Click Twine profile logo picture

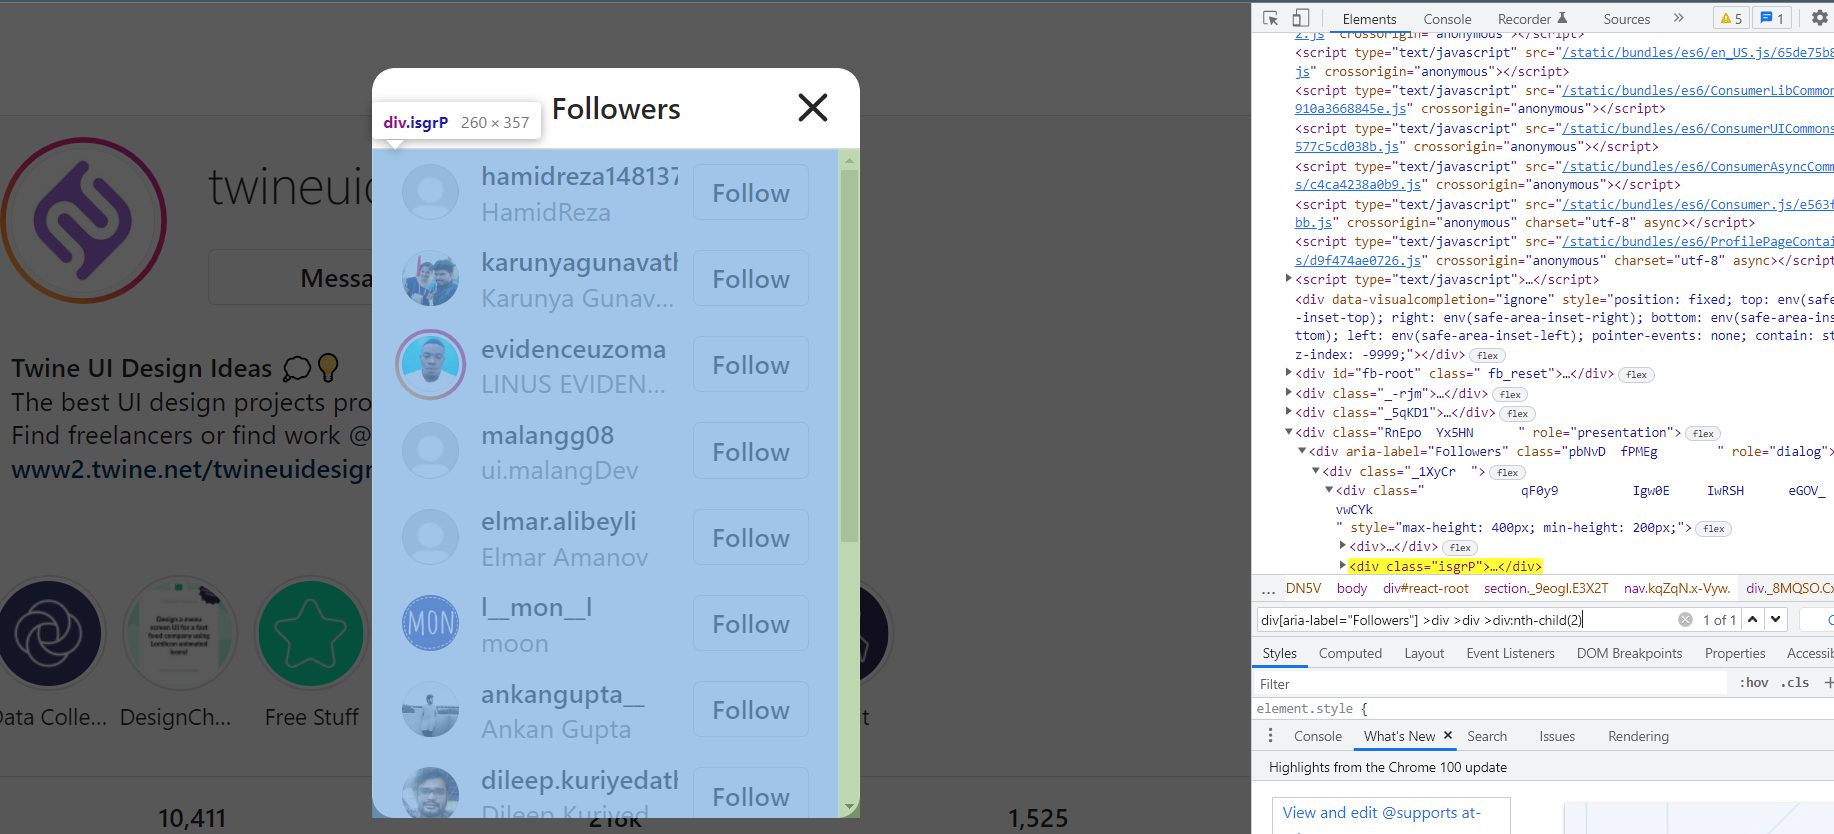pos(84,220)
